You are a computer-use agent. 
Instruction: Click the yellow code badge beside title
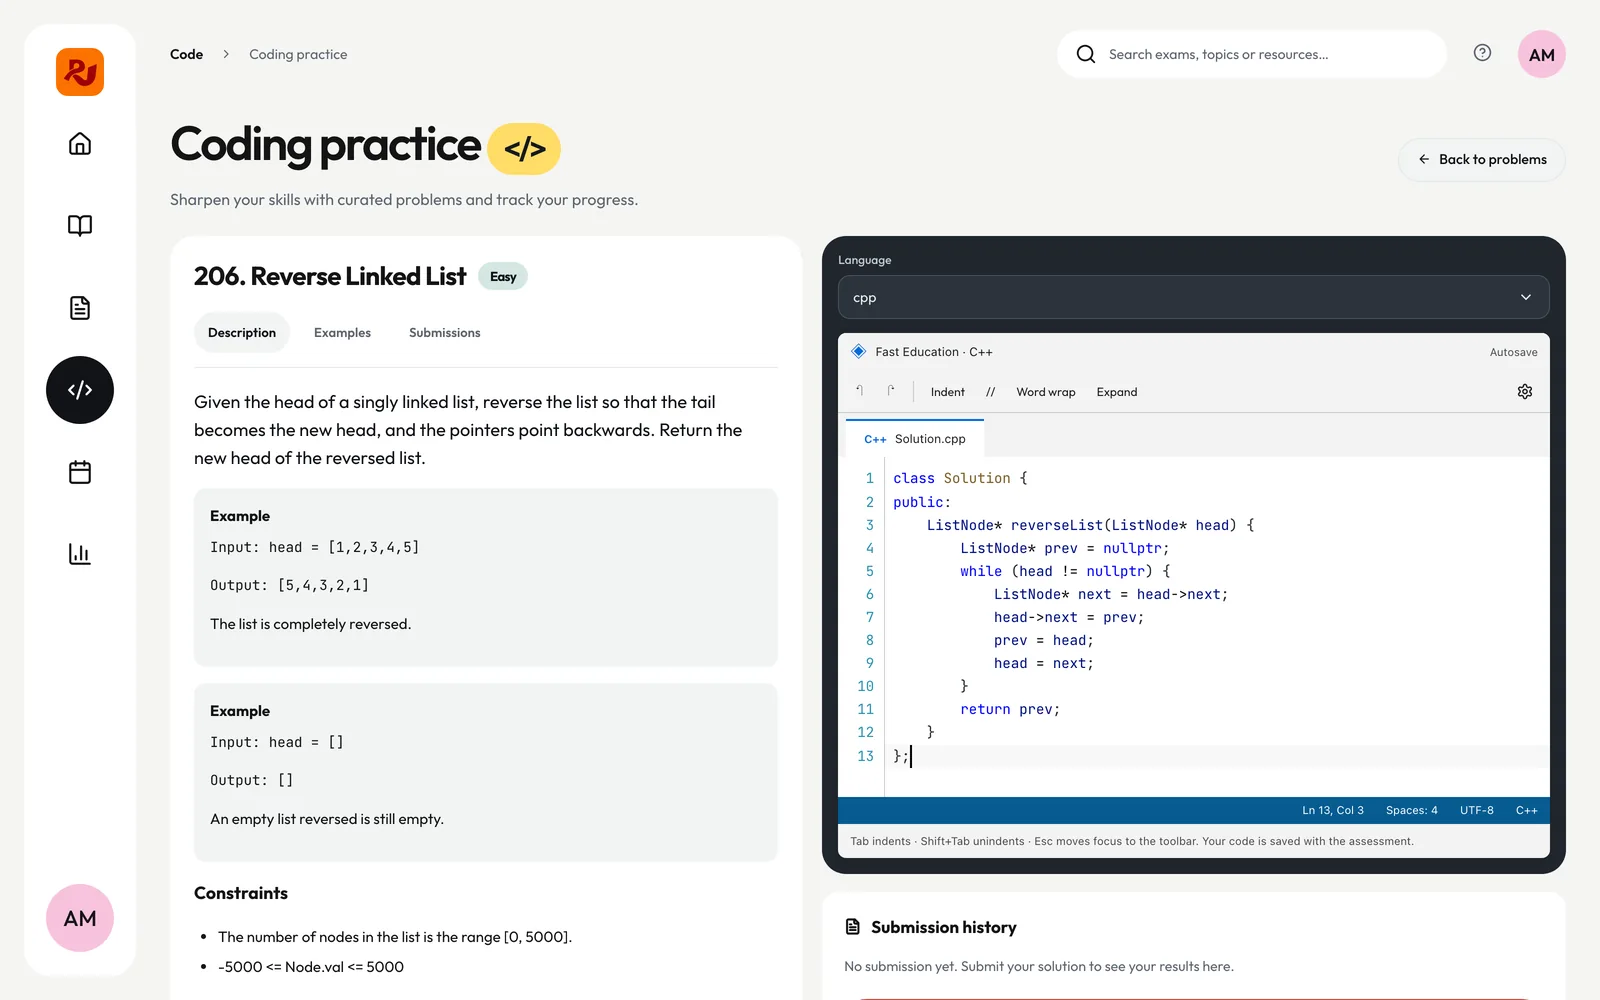click(524, 149)
